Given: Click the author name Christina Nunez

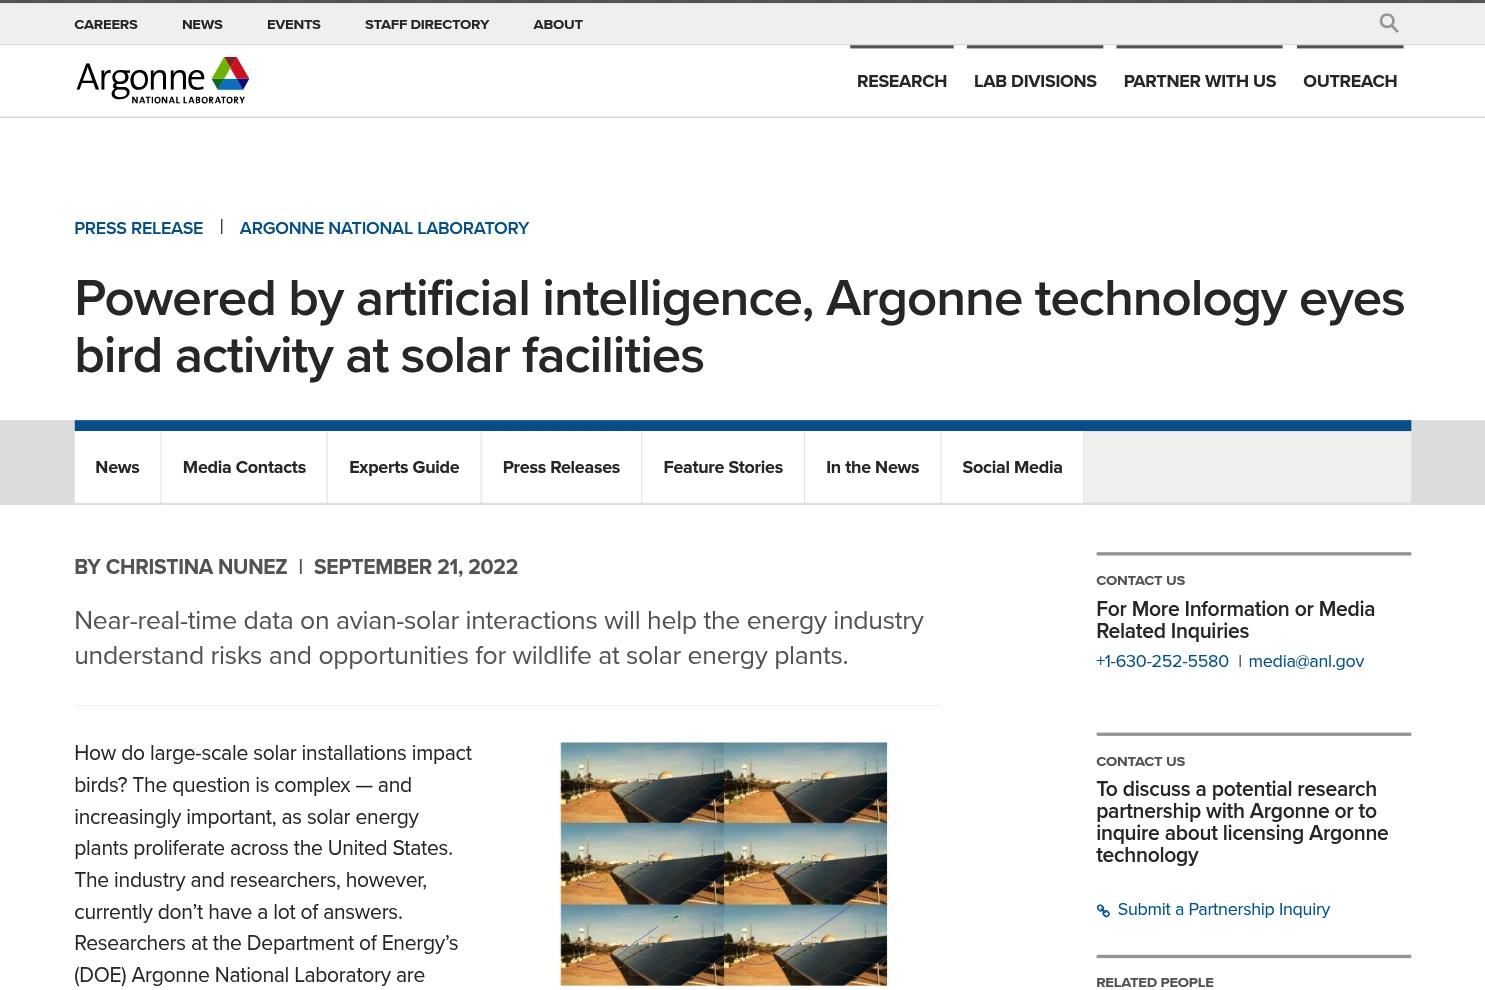Looking at the screenshot, I should pos(196,567).
